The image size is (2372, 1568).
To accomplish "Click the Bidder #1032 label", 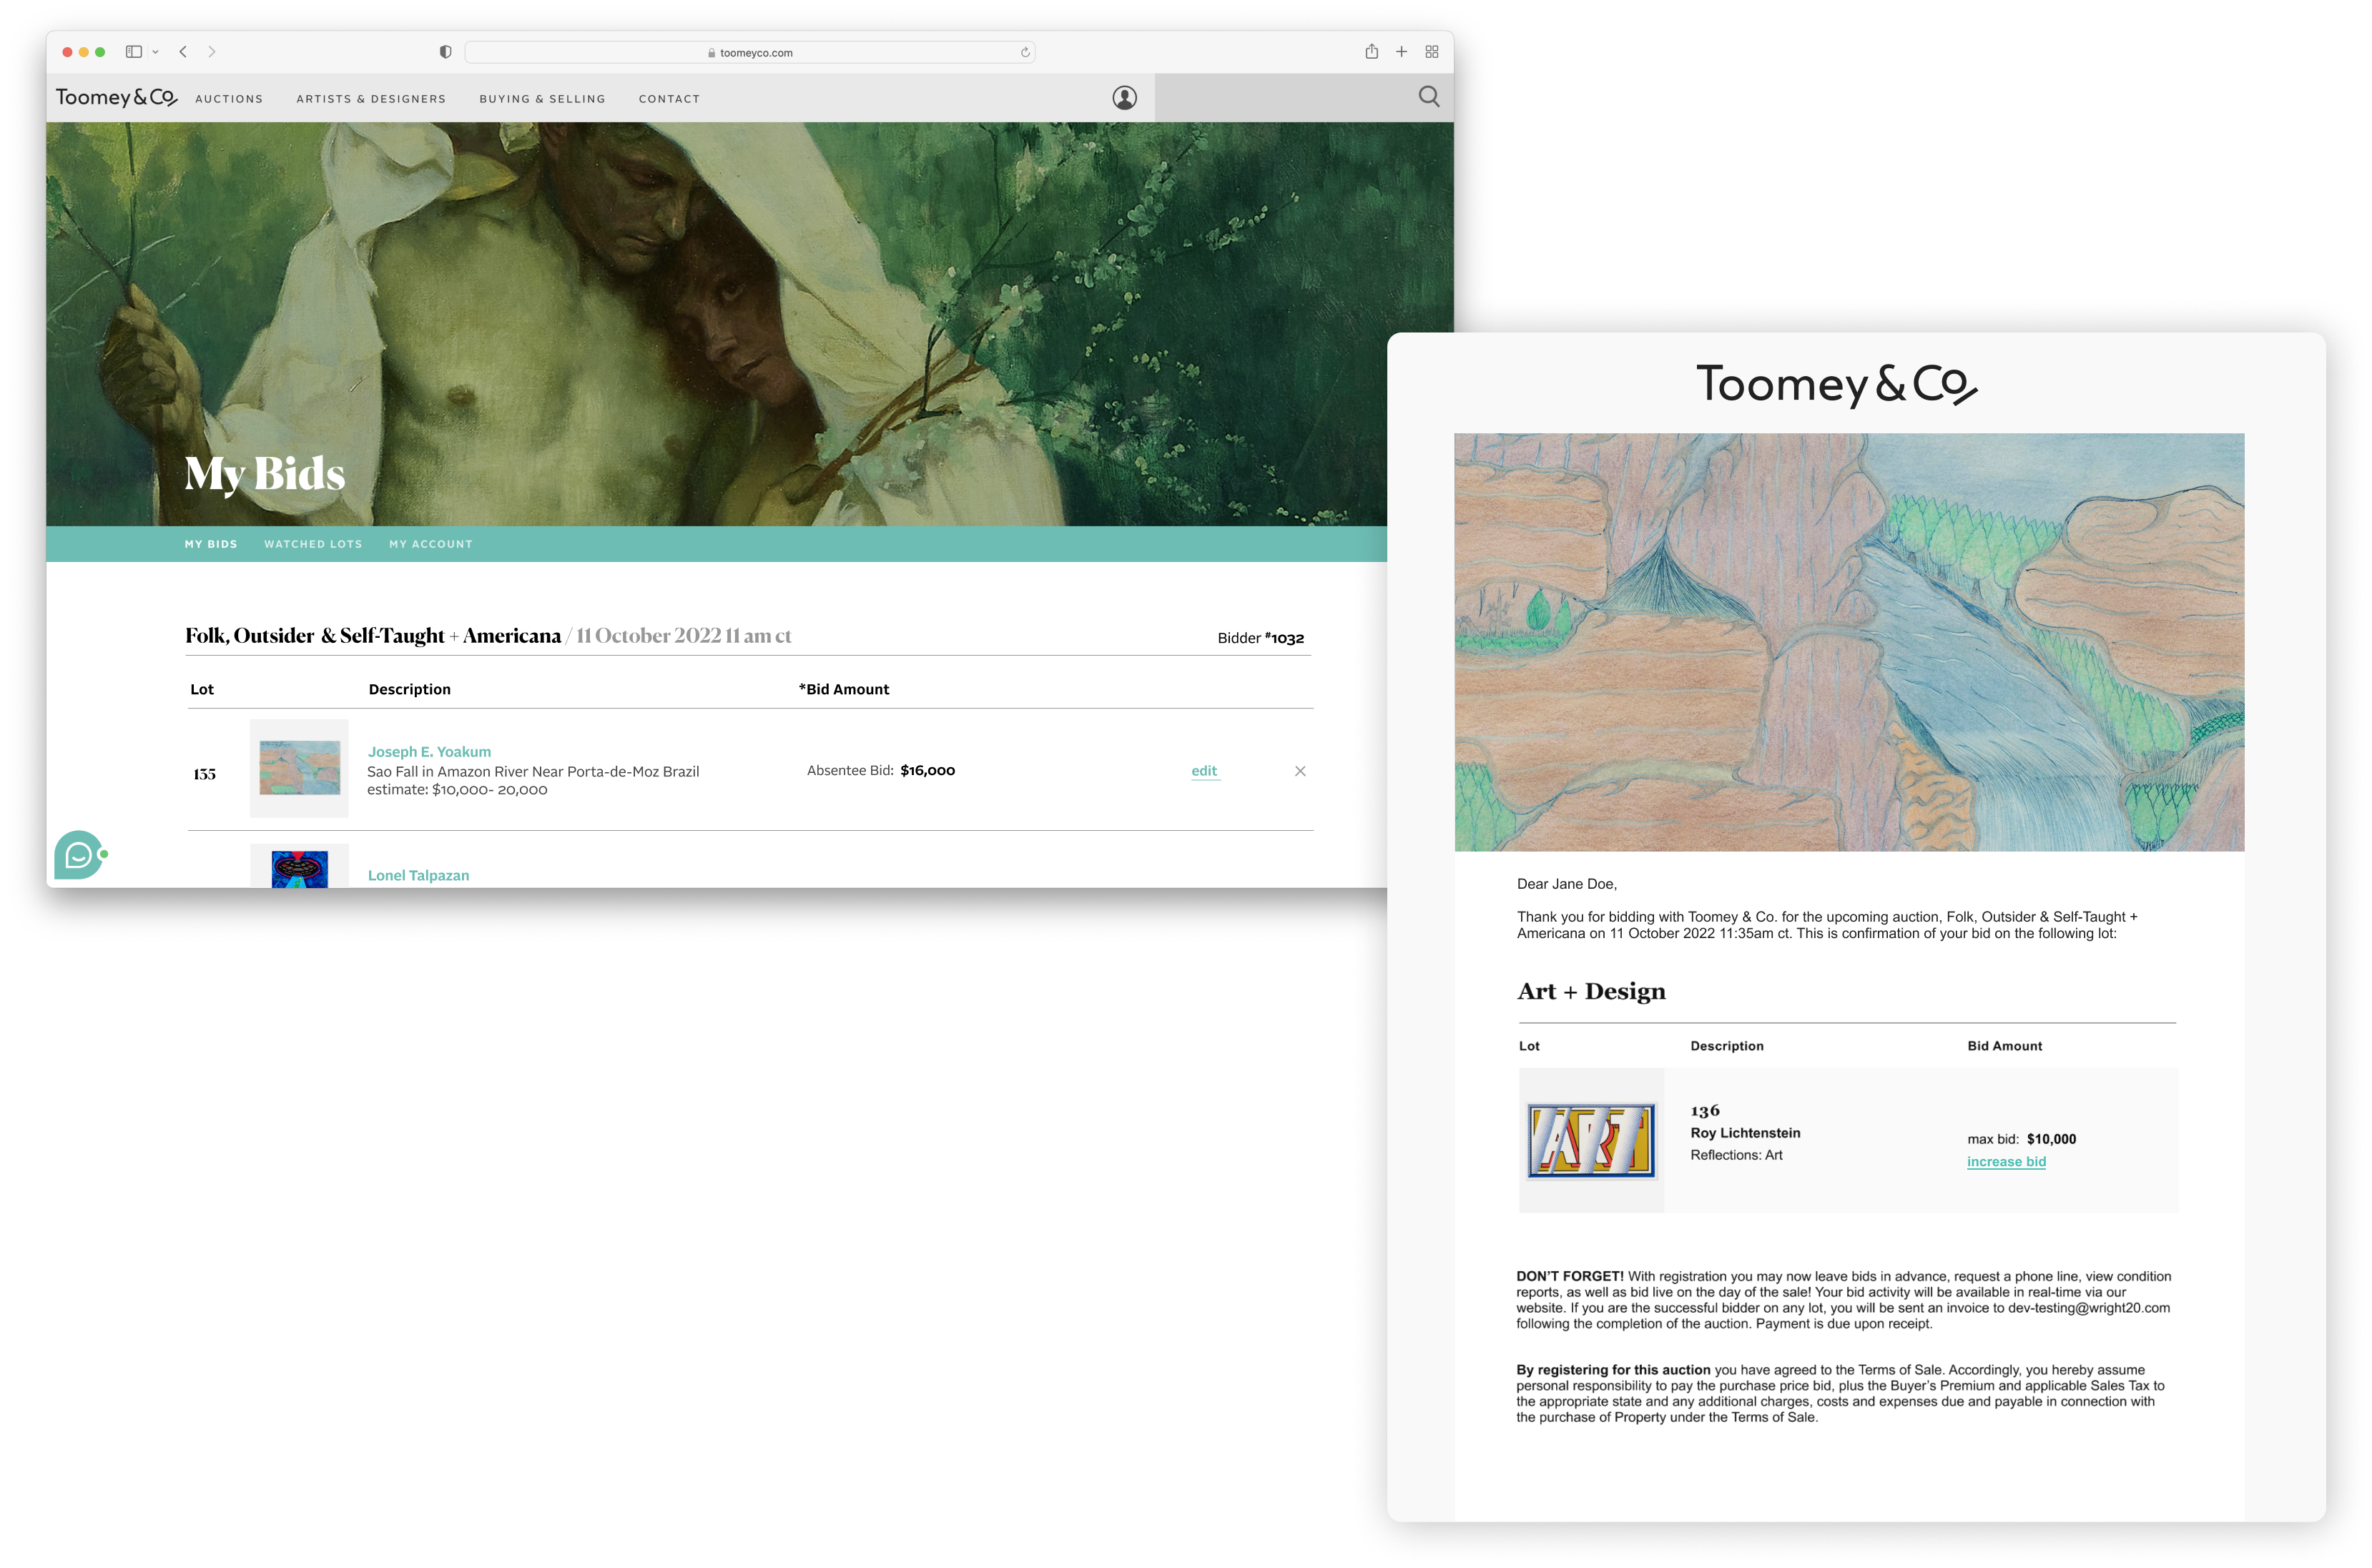I will pyautogui.click(x=1260, y=638).
